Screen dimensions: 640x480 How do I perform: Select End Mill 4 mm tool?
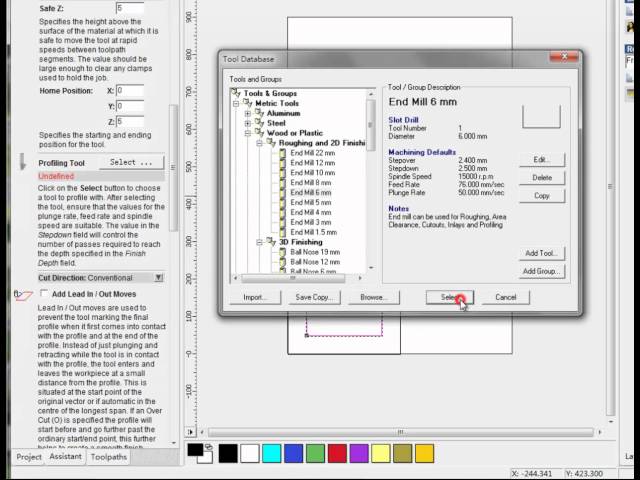click(311, 212)
